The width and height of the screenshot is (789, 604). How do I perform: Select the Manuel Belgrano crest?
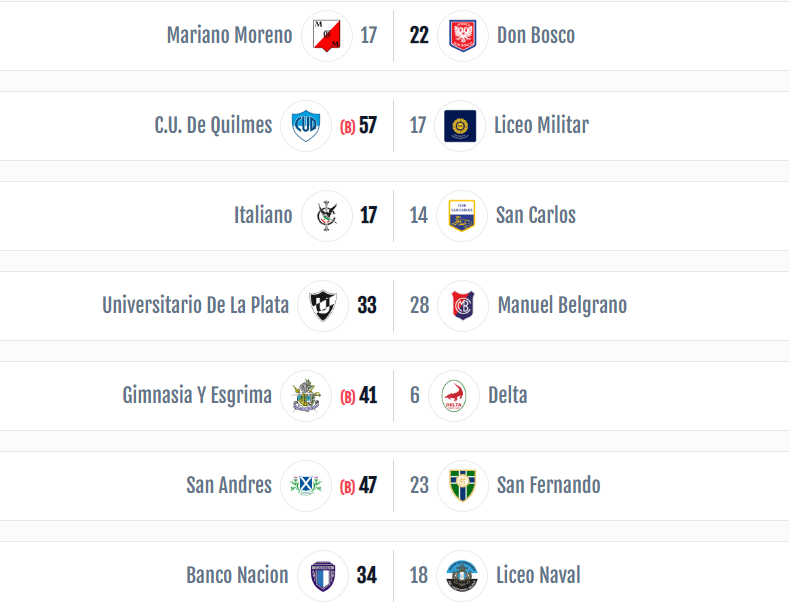462,306
